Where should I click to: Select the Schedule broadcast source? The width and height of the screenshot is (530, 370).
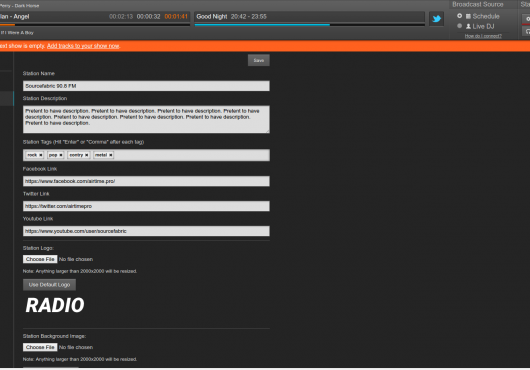pyautogui.click(x=459, y=16)
